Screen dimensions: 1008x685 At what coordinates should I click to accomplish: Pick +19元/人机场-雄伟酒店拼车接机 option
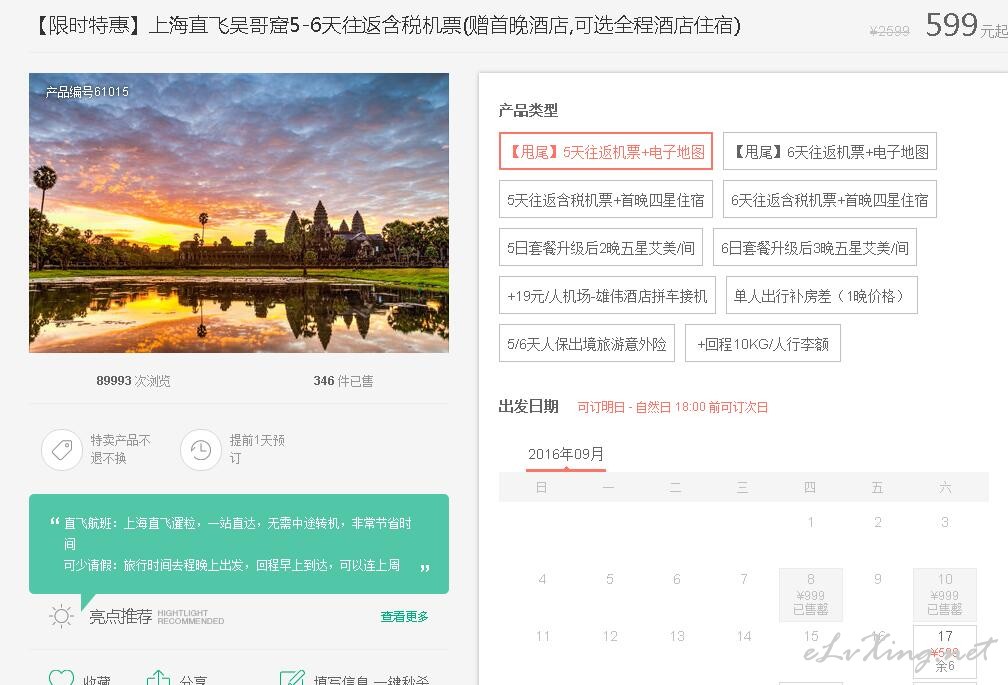click(x=607, y=296)
